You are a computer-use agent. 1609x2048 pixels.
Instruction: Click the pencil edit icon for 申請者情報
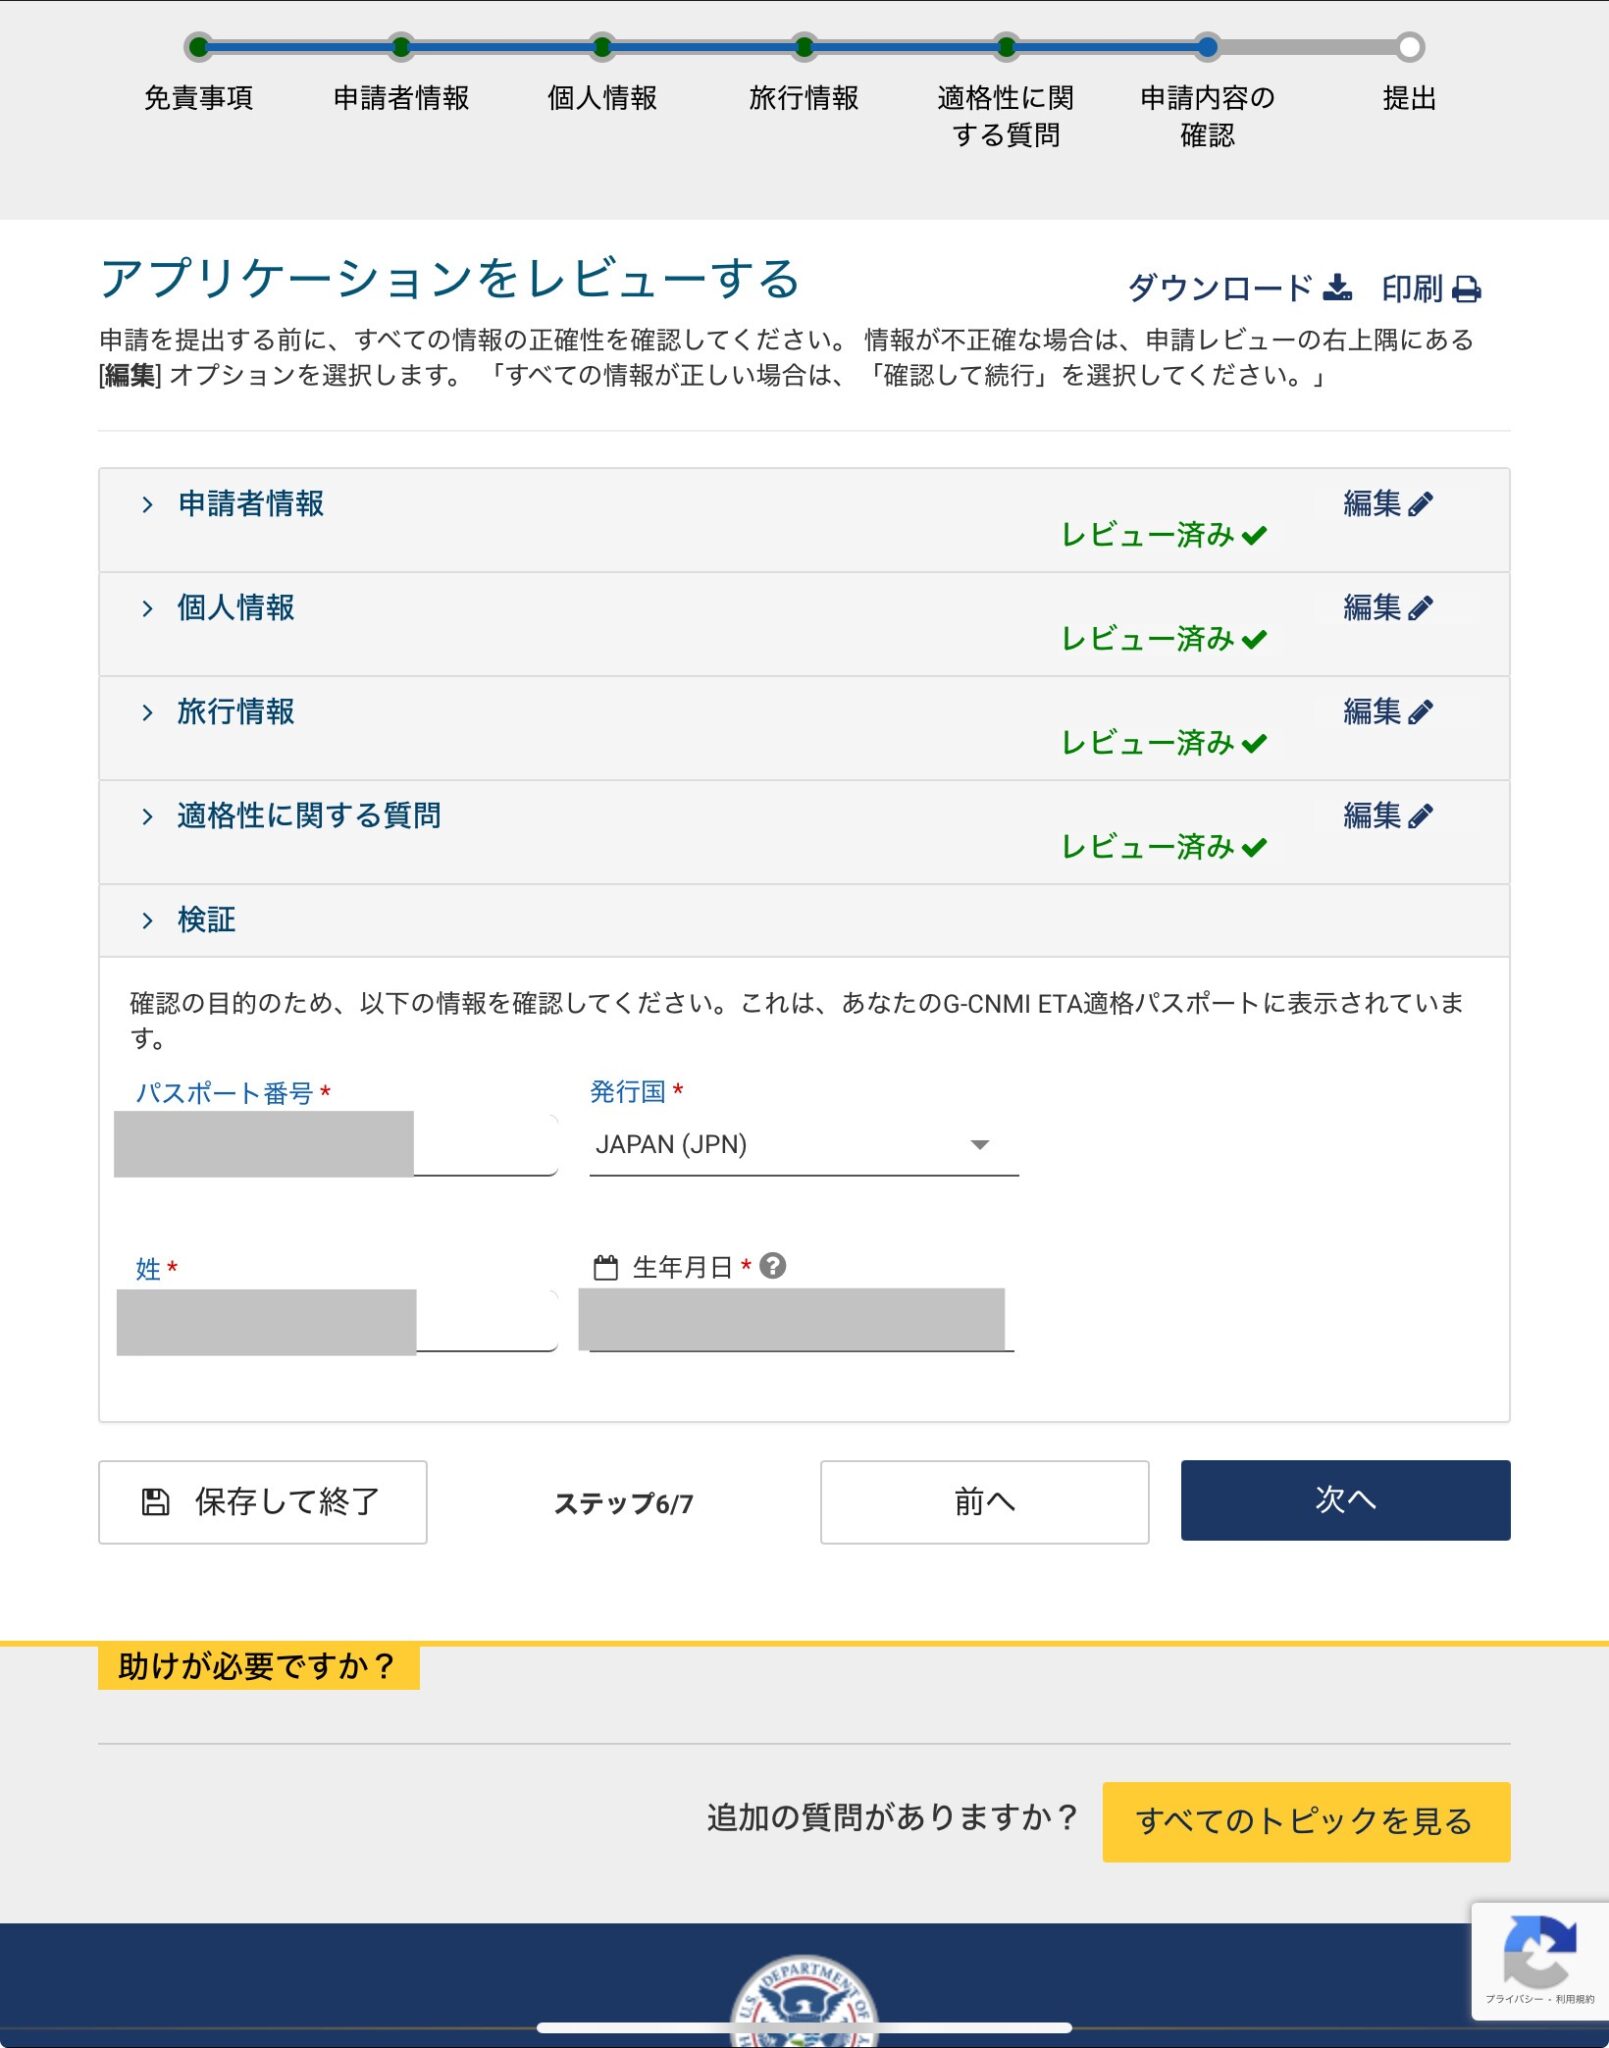click(1420, 503)
